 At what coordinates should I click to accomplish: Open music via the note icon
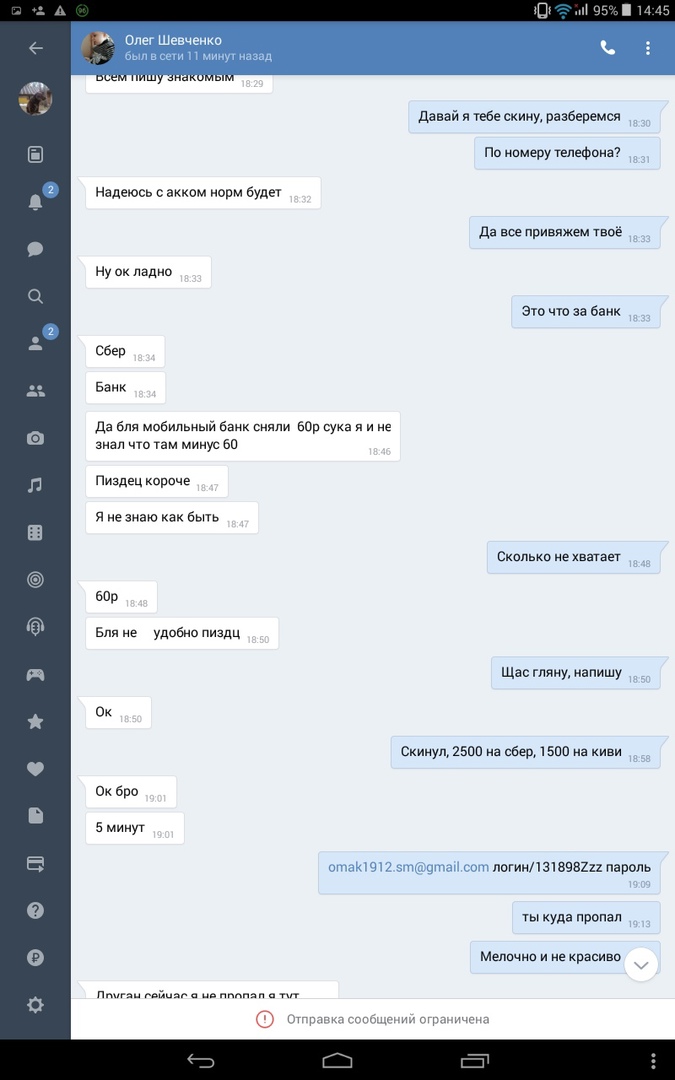click(35, 486)
